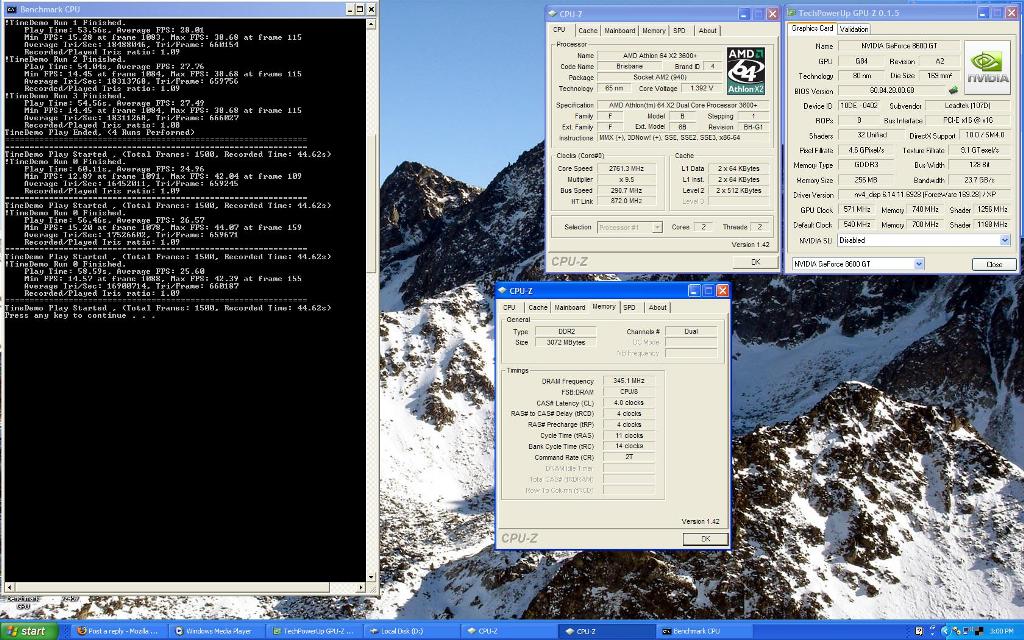Screen dimensions: 1024x640
Task: Open Local Disk (D:) from the taskbar
Action: (x=411, y=632)
